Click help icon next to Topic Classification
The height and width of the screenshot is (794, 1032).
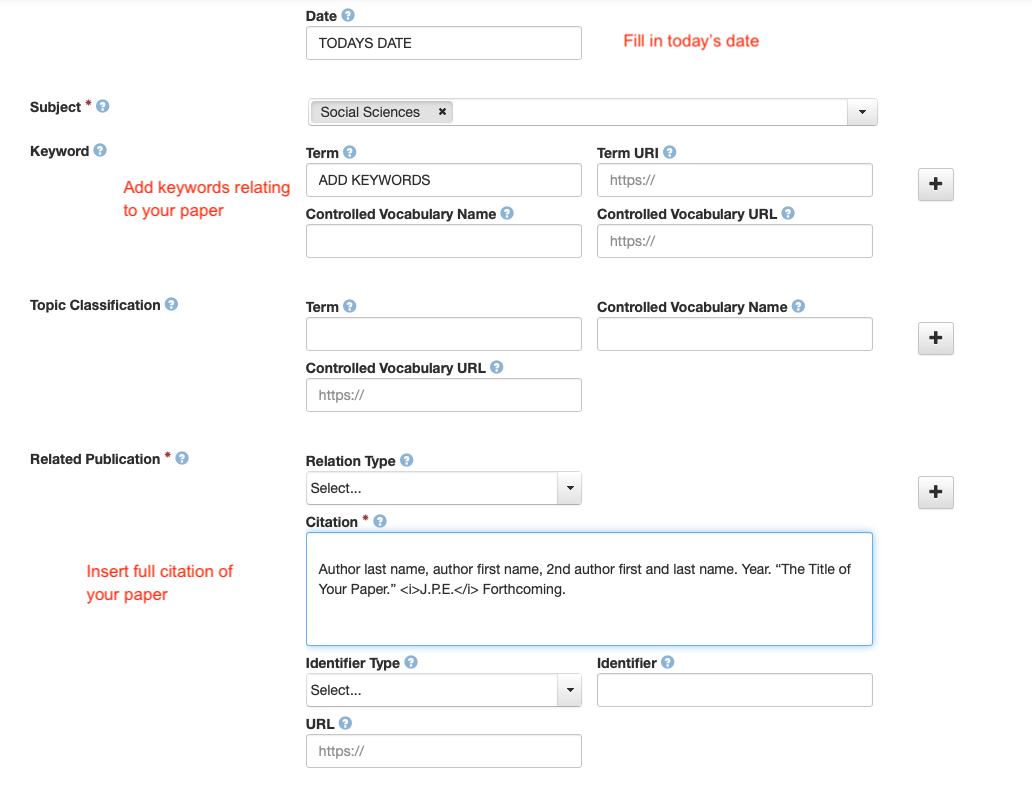(x=171, y=305)
